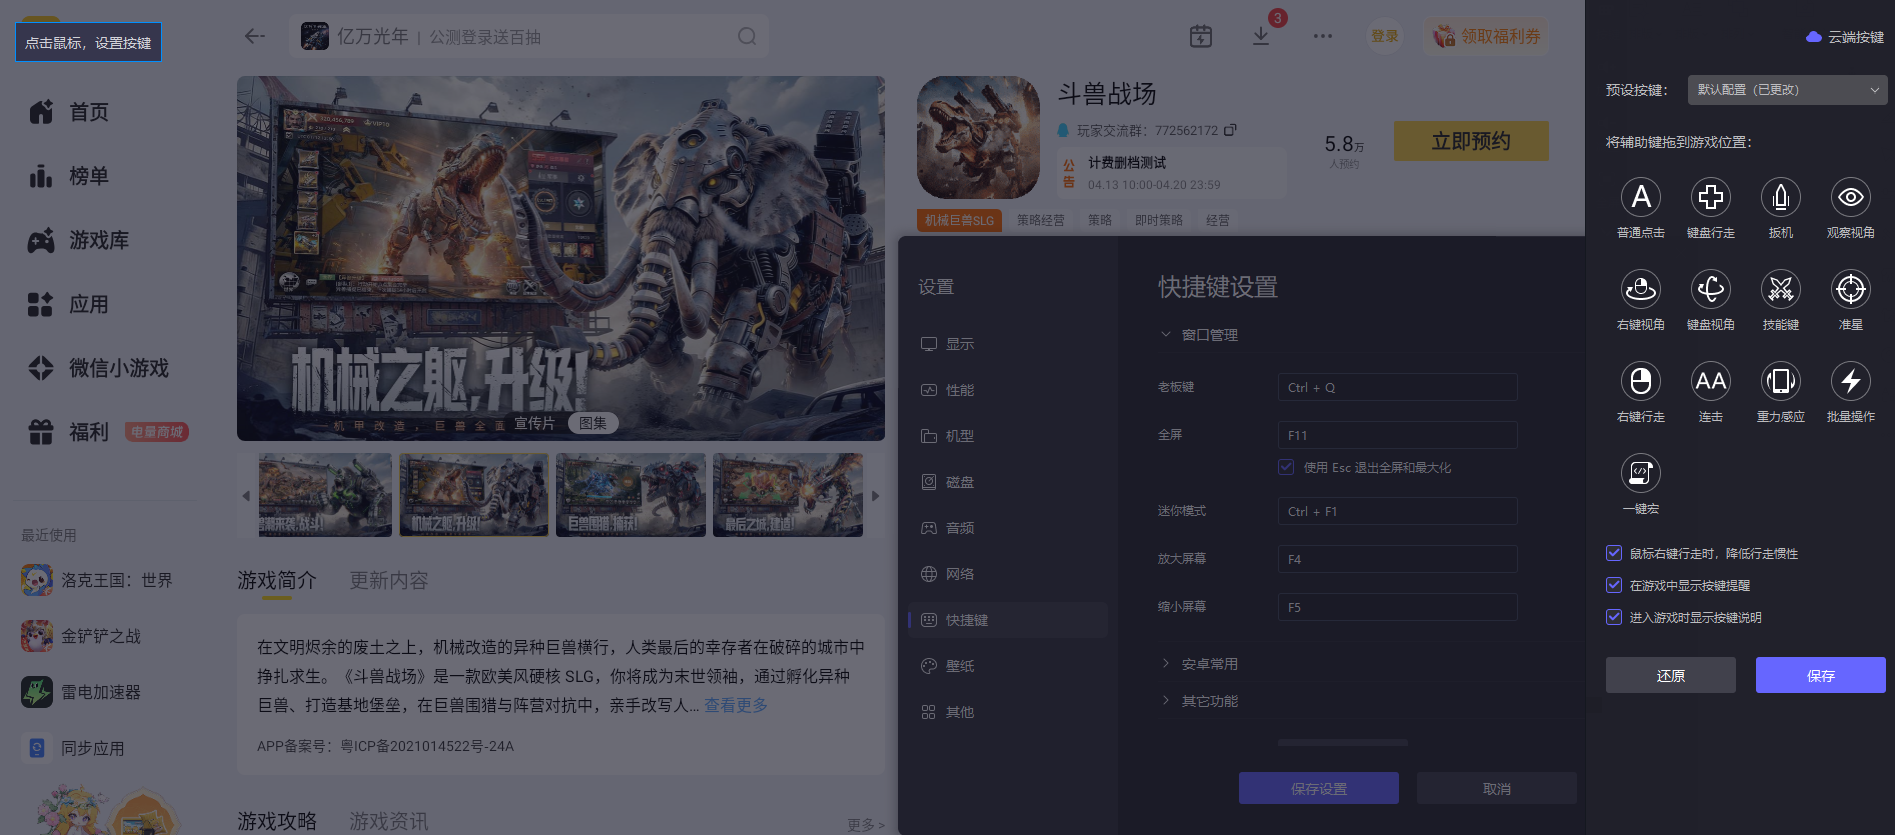The width and height of the screenshot is (1895, 835).
Task: Click the 立即预约 reserve button
Action: click(x=1471, y=141)
